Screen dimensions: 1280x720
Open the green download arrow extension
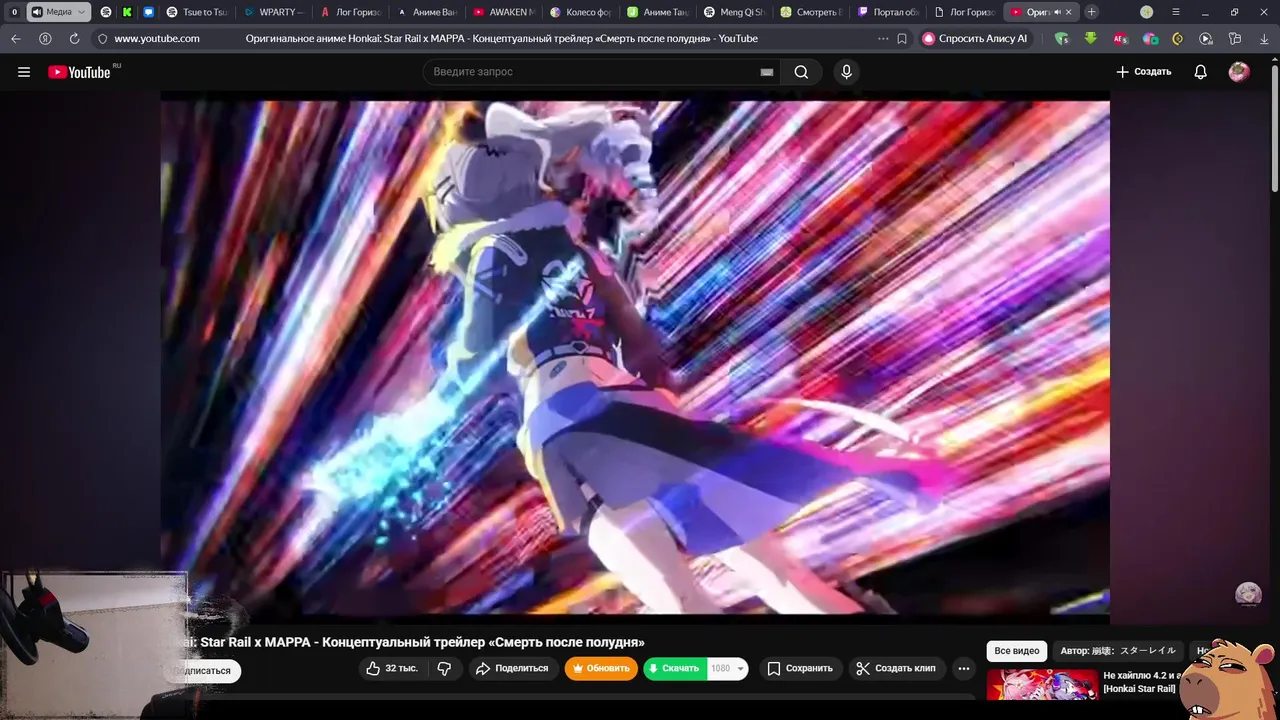pyautogui.click(x=1090, y=39)
